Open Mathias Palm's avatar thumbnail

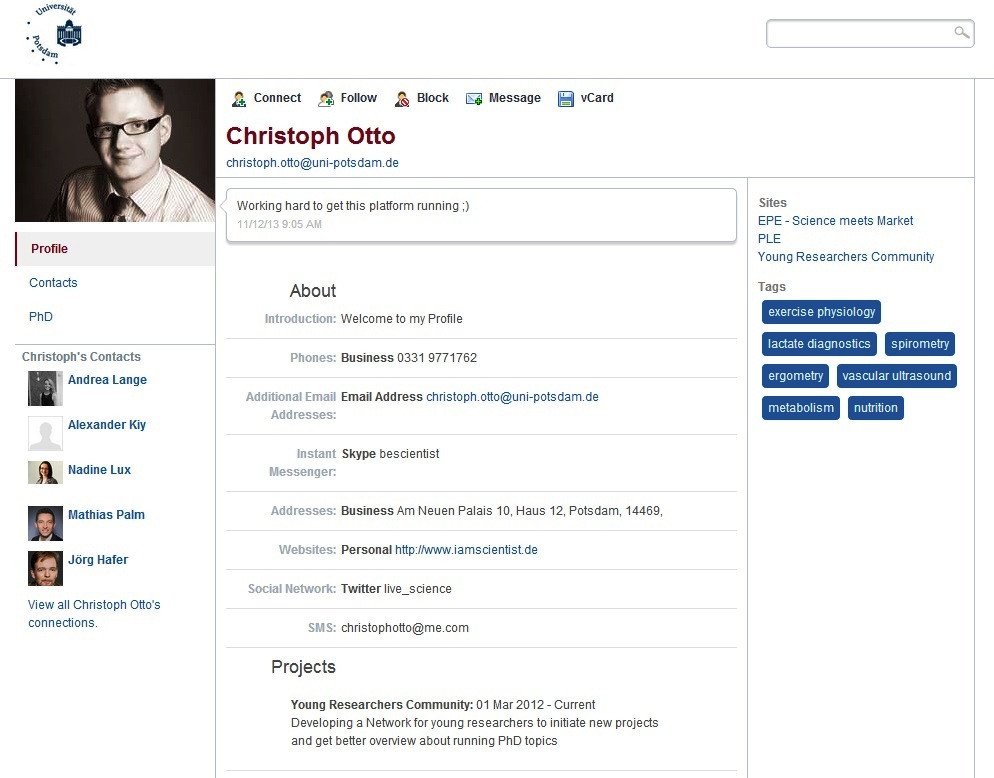coord(45,523)
